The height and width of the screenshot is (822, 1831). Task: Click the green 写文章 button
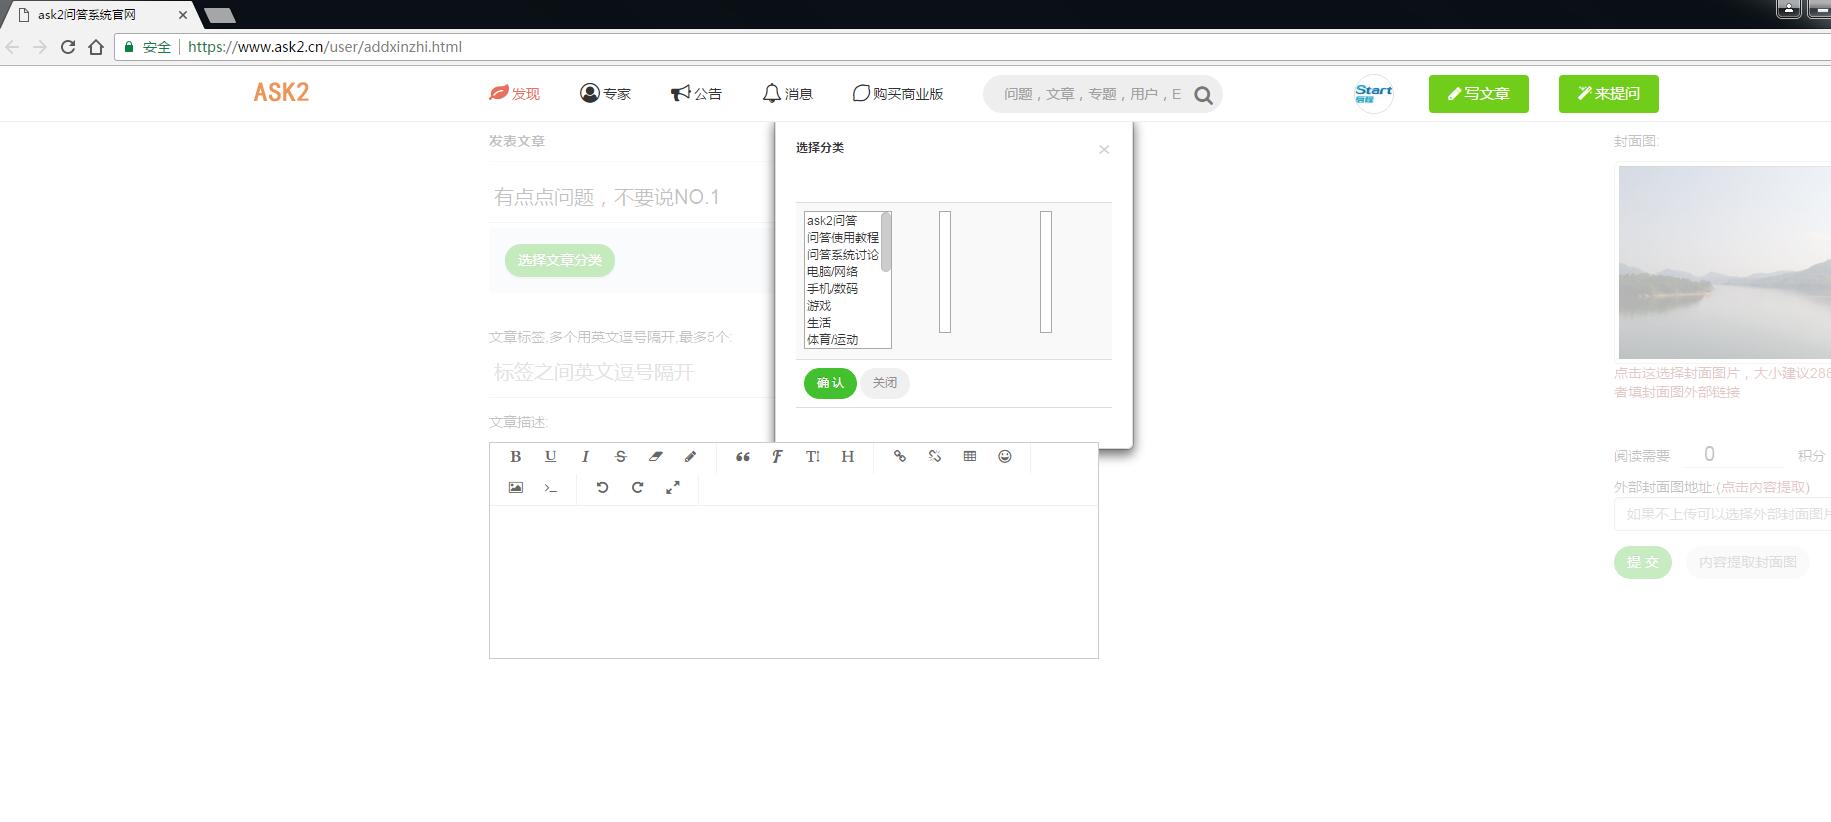coord(1478,94)
